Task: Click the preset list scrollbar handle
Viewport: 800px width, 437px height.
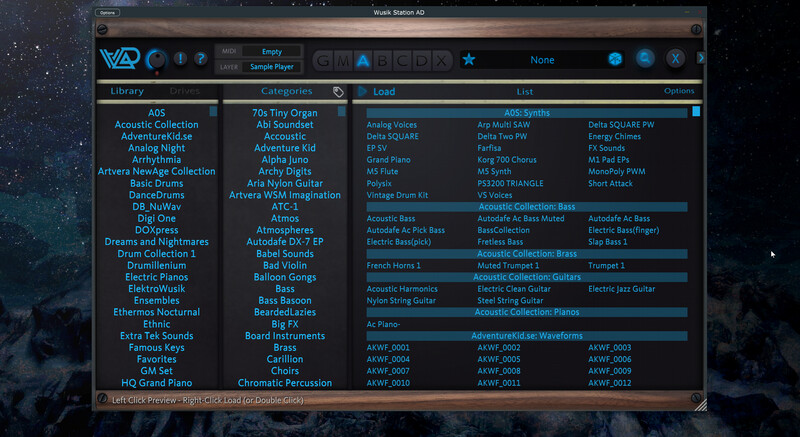Action: [696, 111]
